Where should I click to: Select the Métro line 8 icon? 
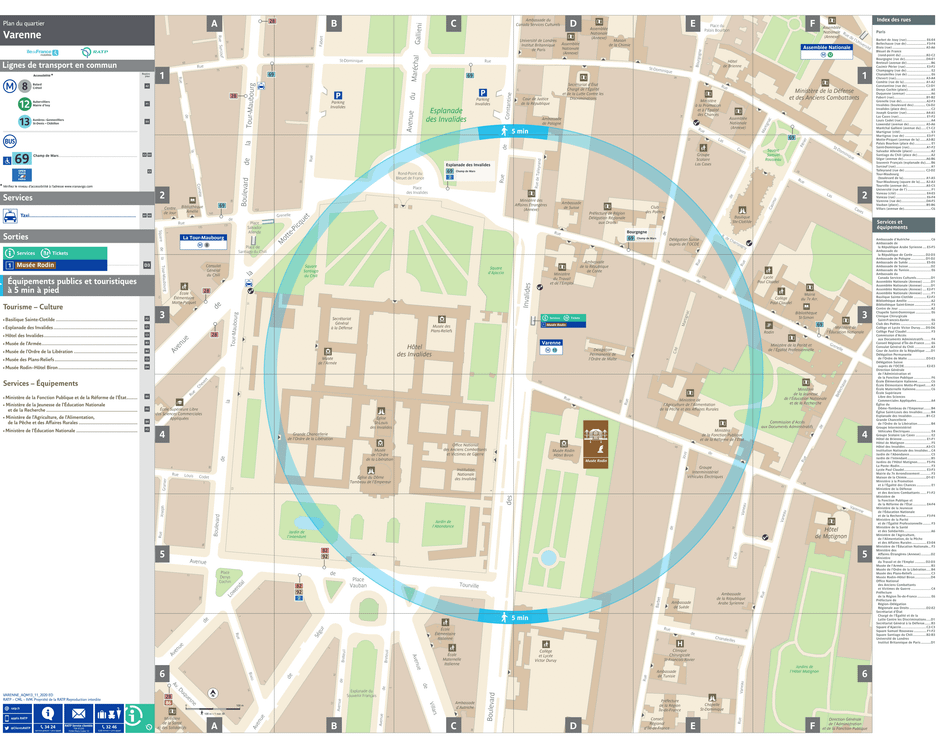pyautogui.click(x=23, y=88)
